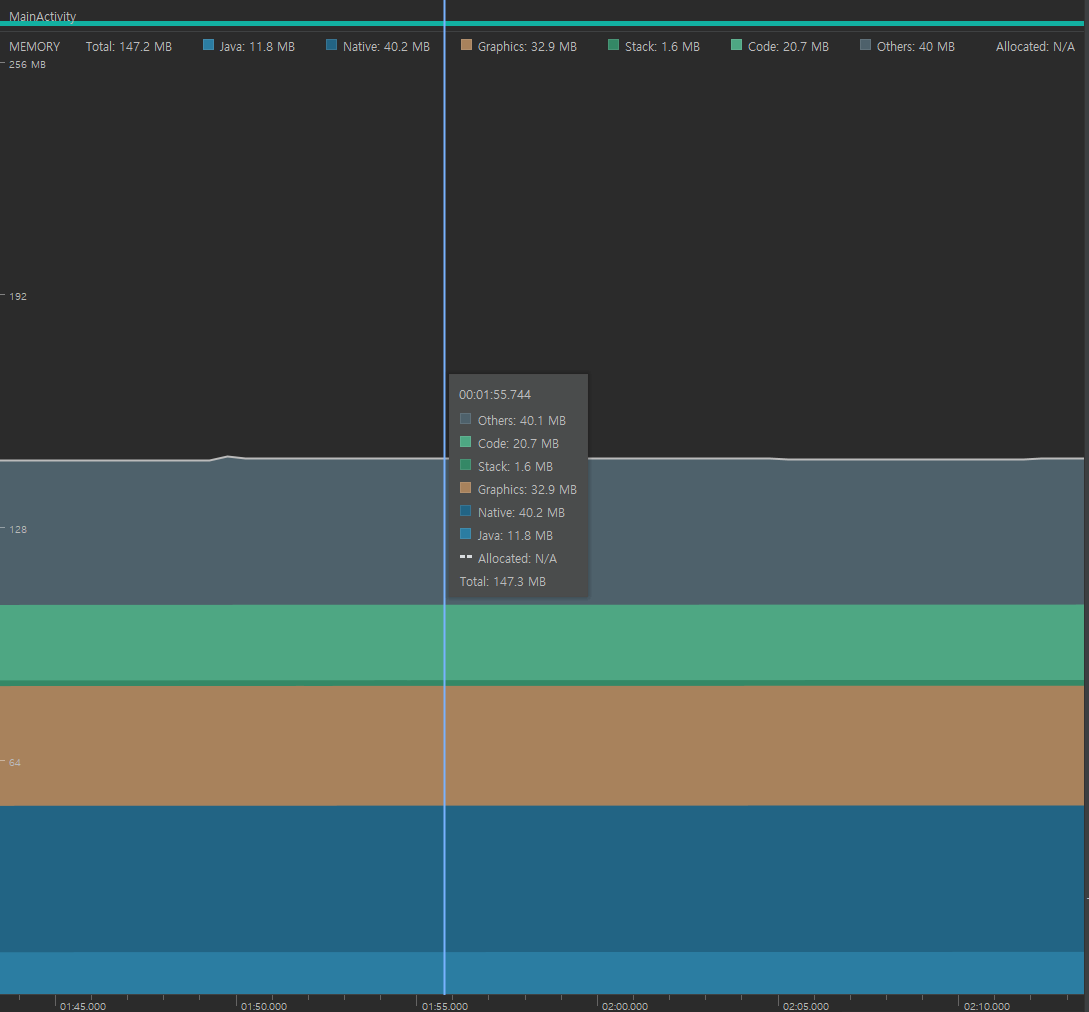Click the Native swatch in tooltip
This screenshot has width=1089, height=1012.
[465, 511]
